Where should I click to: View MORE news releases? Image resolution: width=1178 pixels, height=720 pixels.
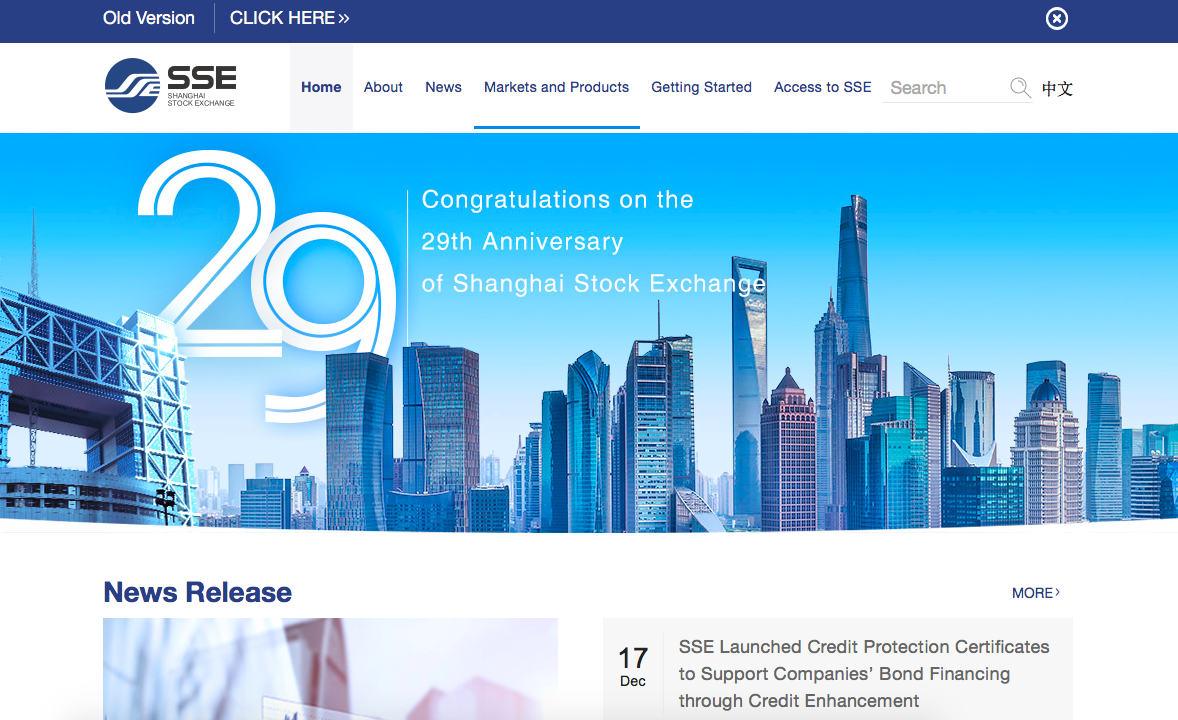[1036, 593]
